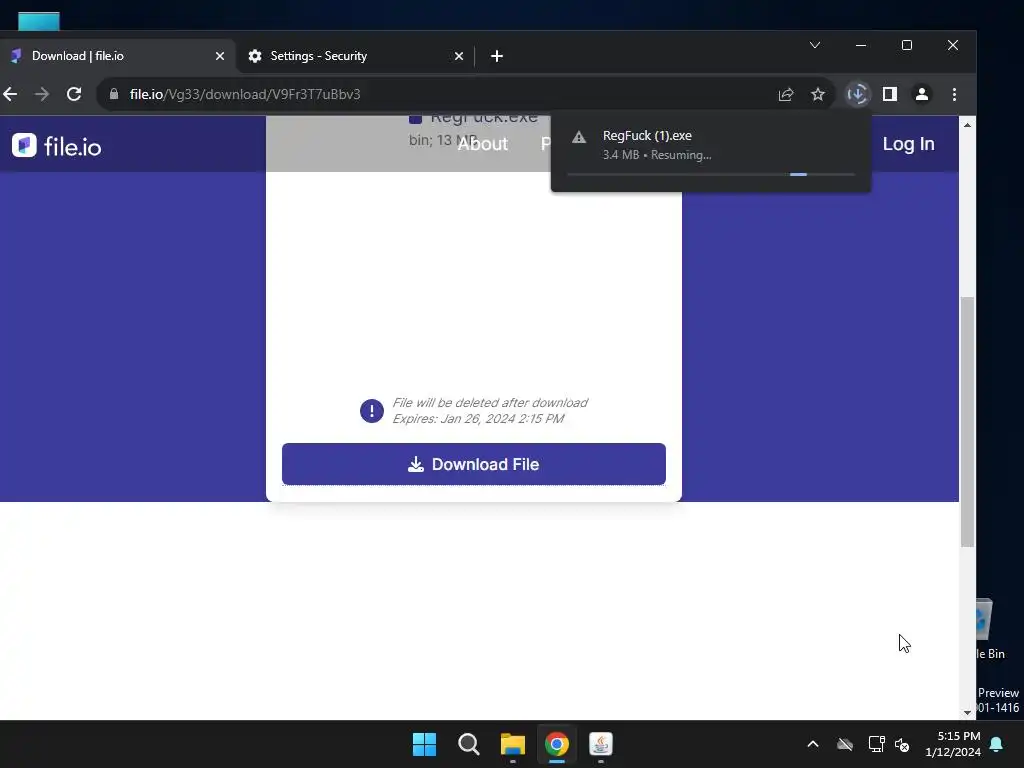Open the About menu on file.io
1024x768 pixels.
pos(483,144)
